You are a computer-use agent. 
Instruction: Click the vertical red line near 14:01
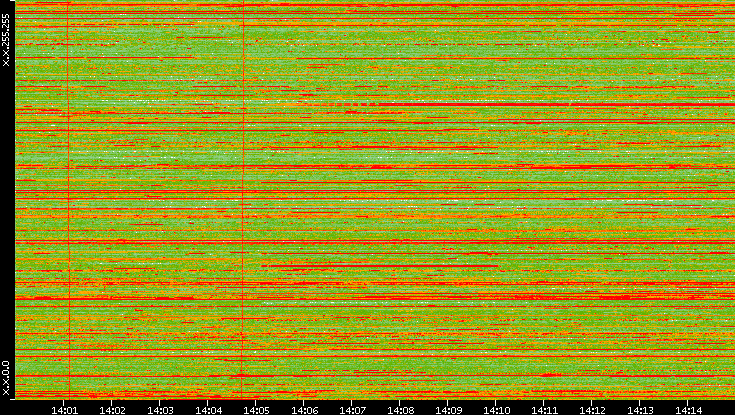(68, 199)
